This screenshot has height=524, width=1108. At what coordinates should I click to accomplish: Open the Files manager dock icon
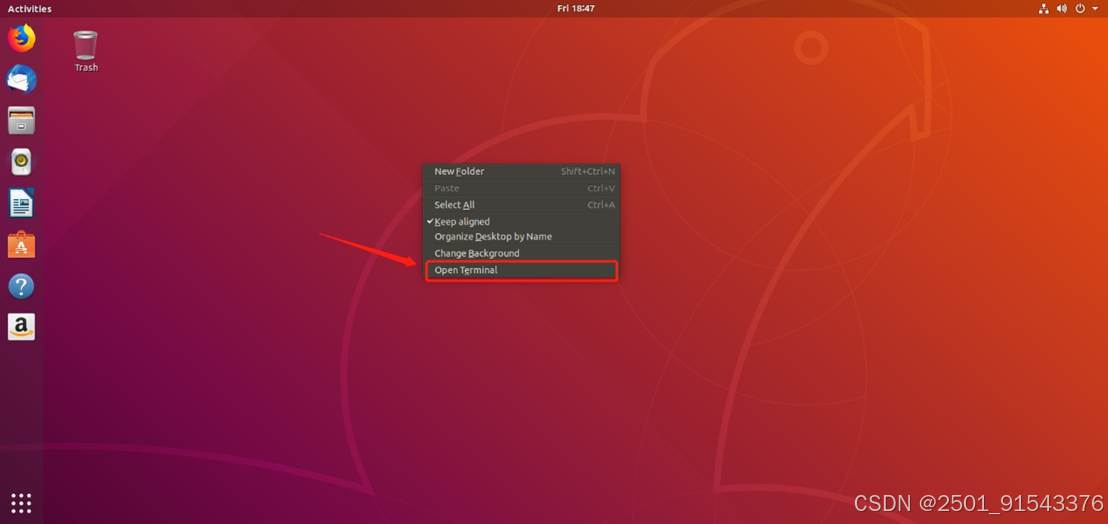pos(21,121)
